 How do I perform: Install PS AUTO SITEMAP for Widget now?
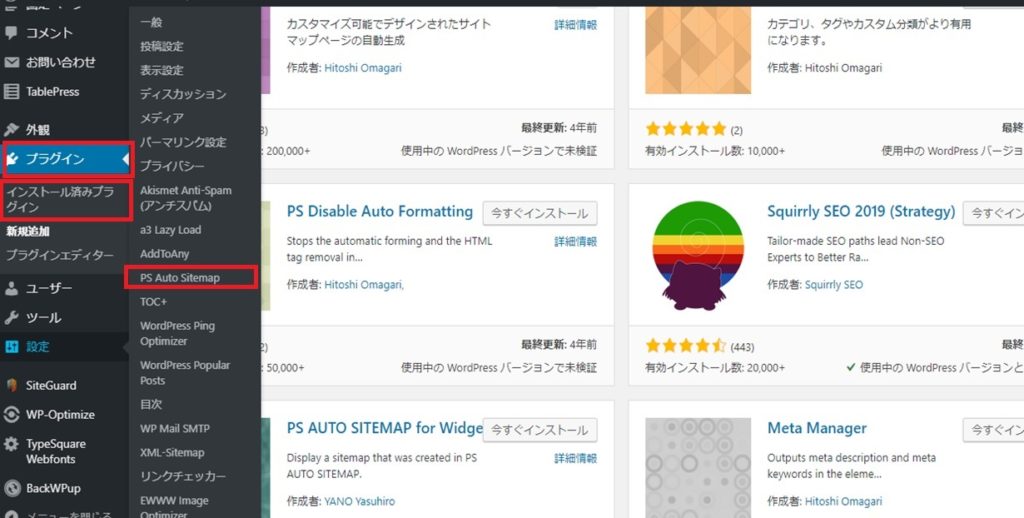(x=540, y=430)
